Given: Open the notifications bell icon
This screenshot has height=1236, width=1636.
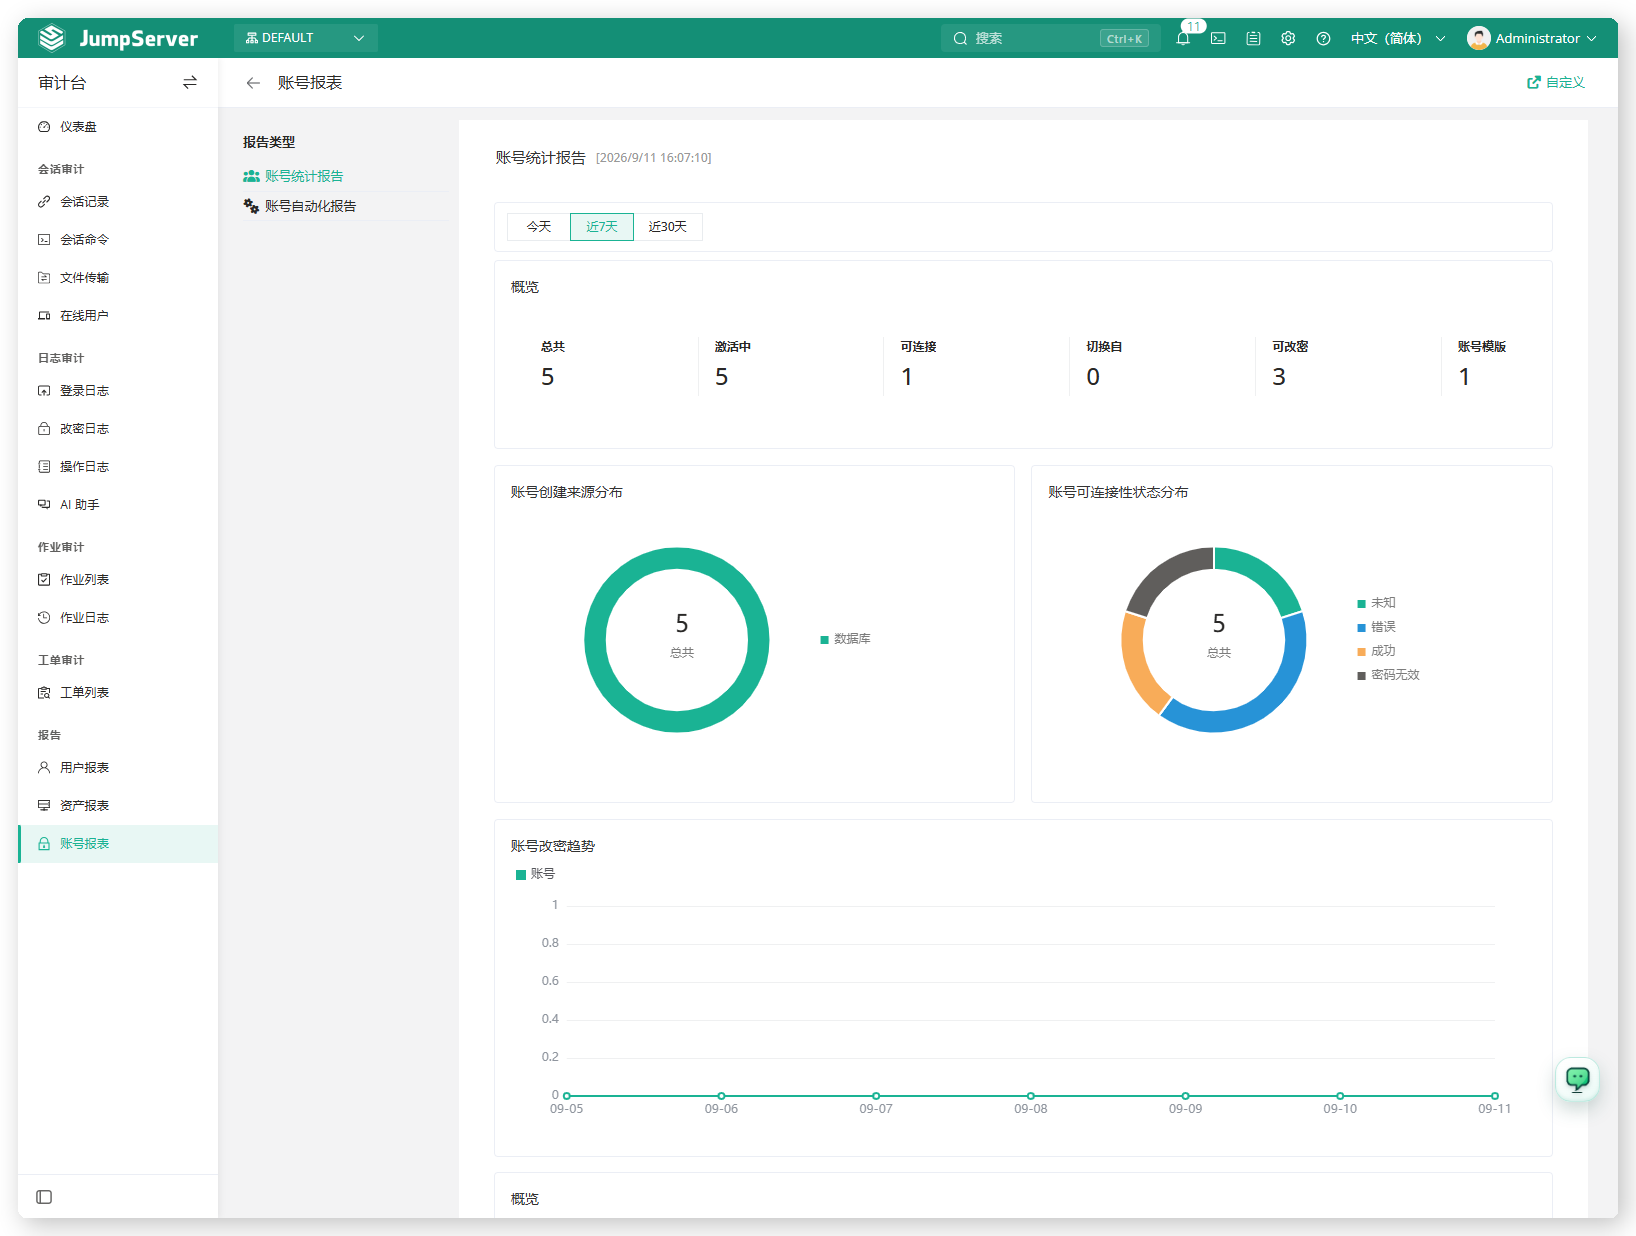Looking at the screenshot, I should [1183, 39].
